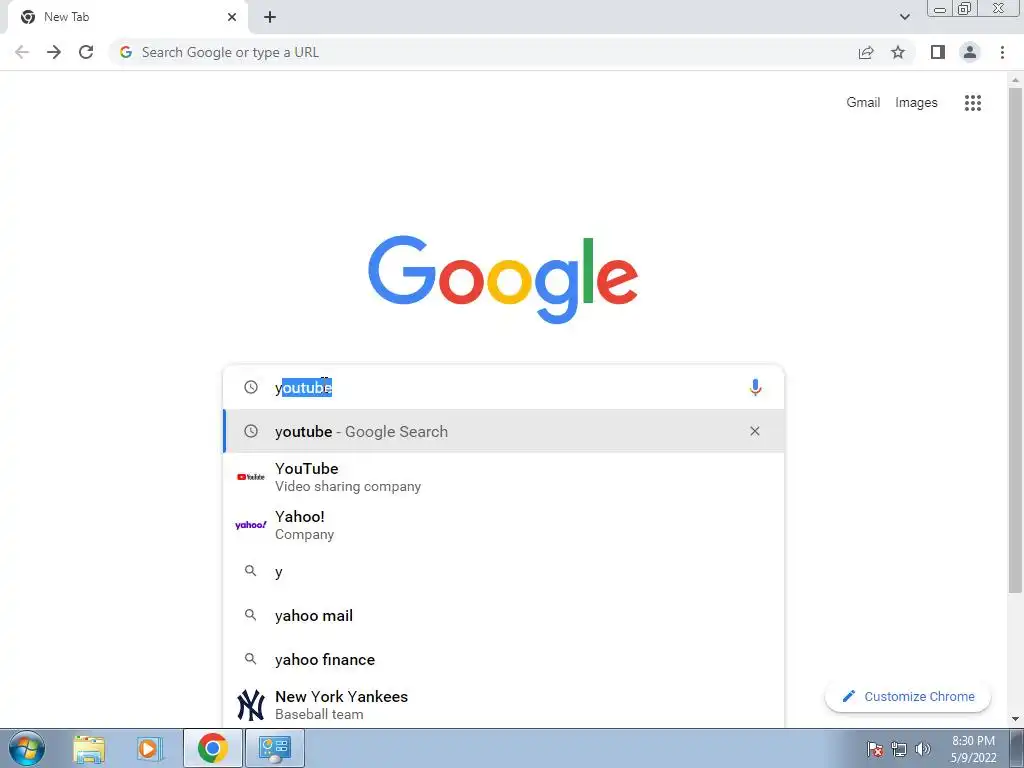This screenshot has width=1024, height=768.
Task: Open the Gmail link
Action: click(863, 103)
